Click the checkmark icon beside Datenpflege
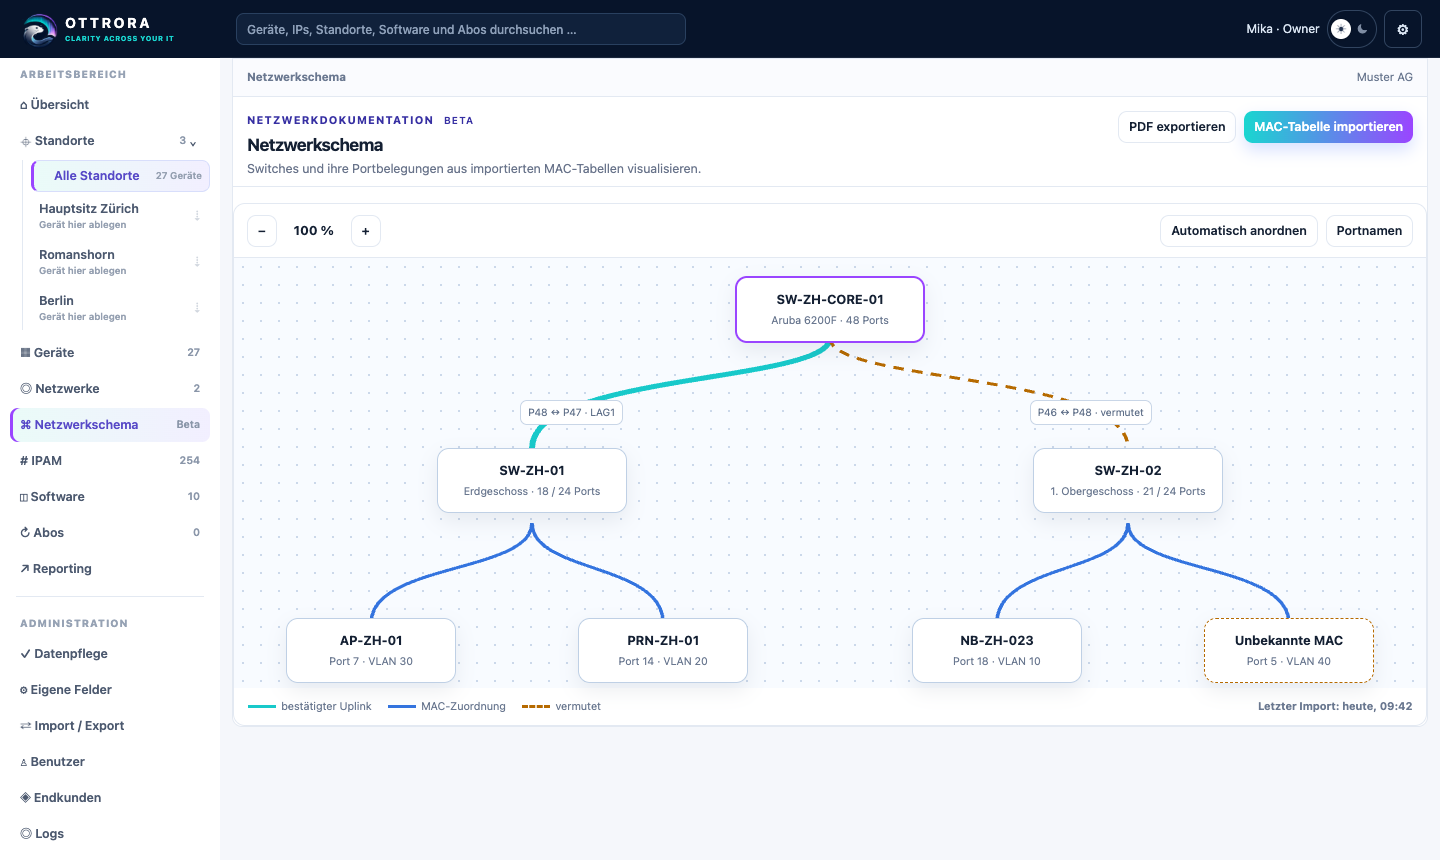This screenshot has height=860, width=1440. pyautogui.click(x=26, y=654)
